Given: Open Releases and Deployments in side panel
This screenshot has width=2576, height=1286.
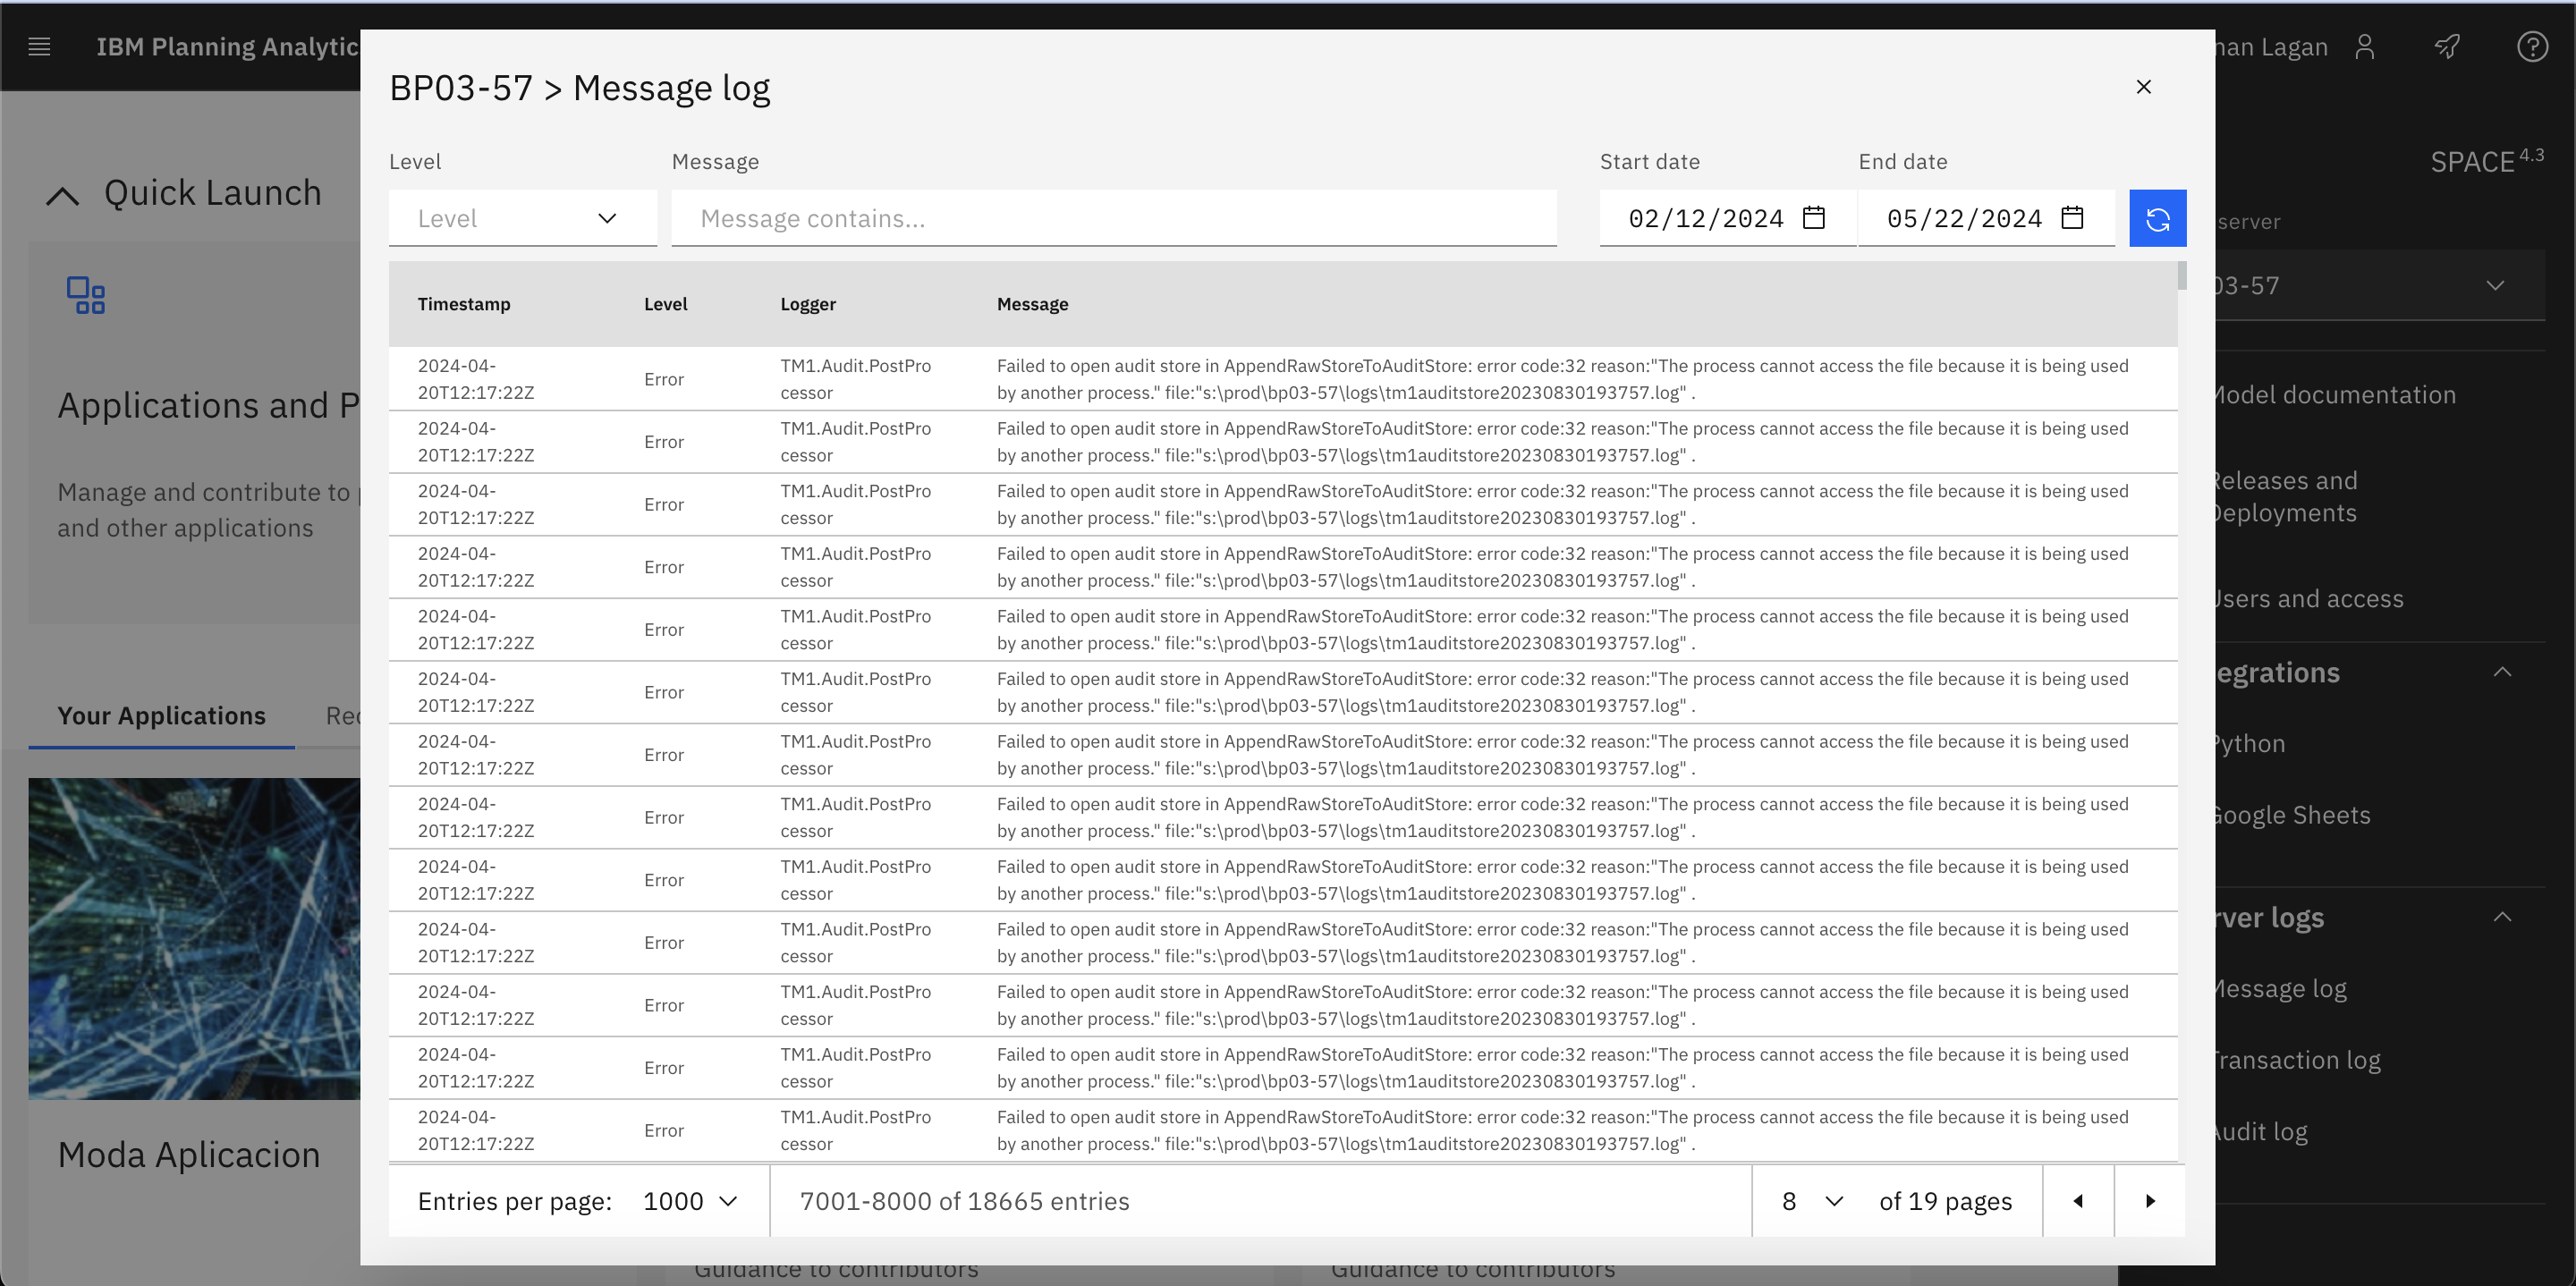Looking at the screenshot, I should pyautogui.click(x=2285, y=497).
